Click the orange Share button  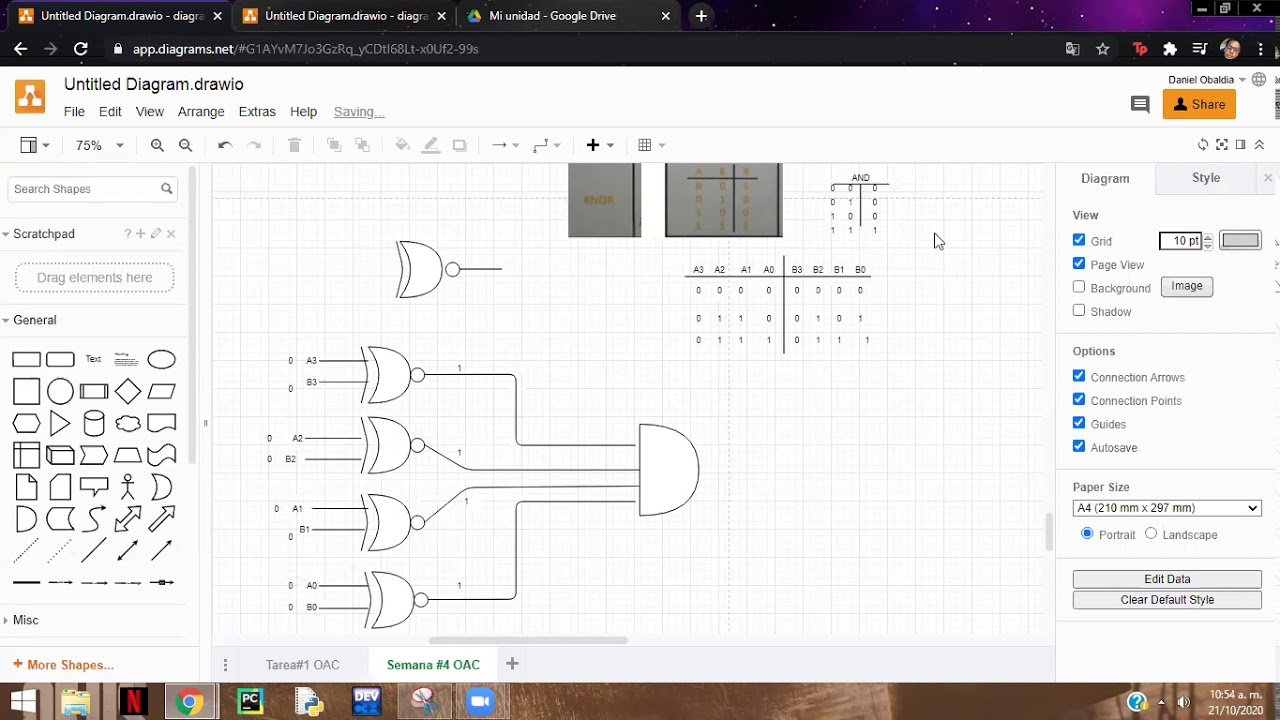(1199, 104)
